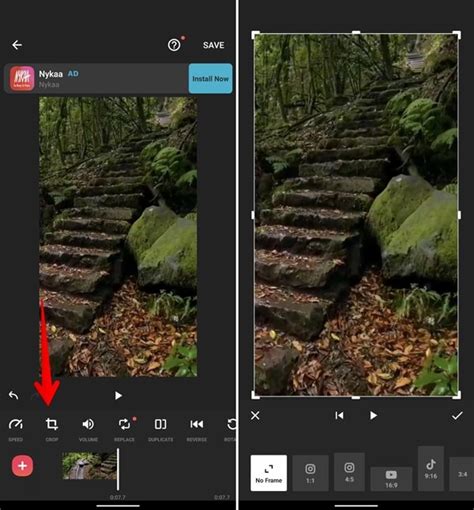Go back with the arrow icon
474x510 pixels.
pyautogui.click(x=17, y=45)
